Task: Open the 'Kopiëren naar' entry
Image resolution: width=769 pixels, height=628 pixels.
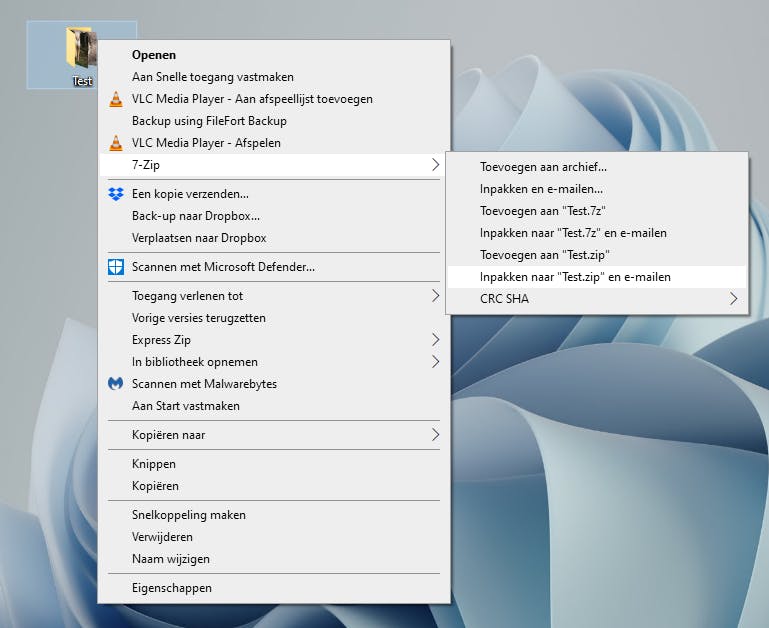Action: tap(274, 435)
